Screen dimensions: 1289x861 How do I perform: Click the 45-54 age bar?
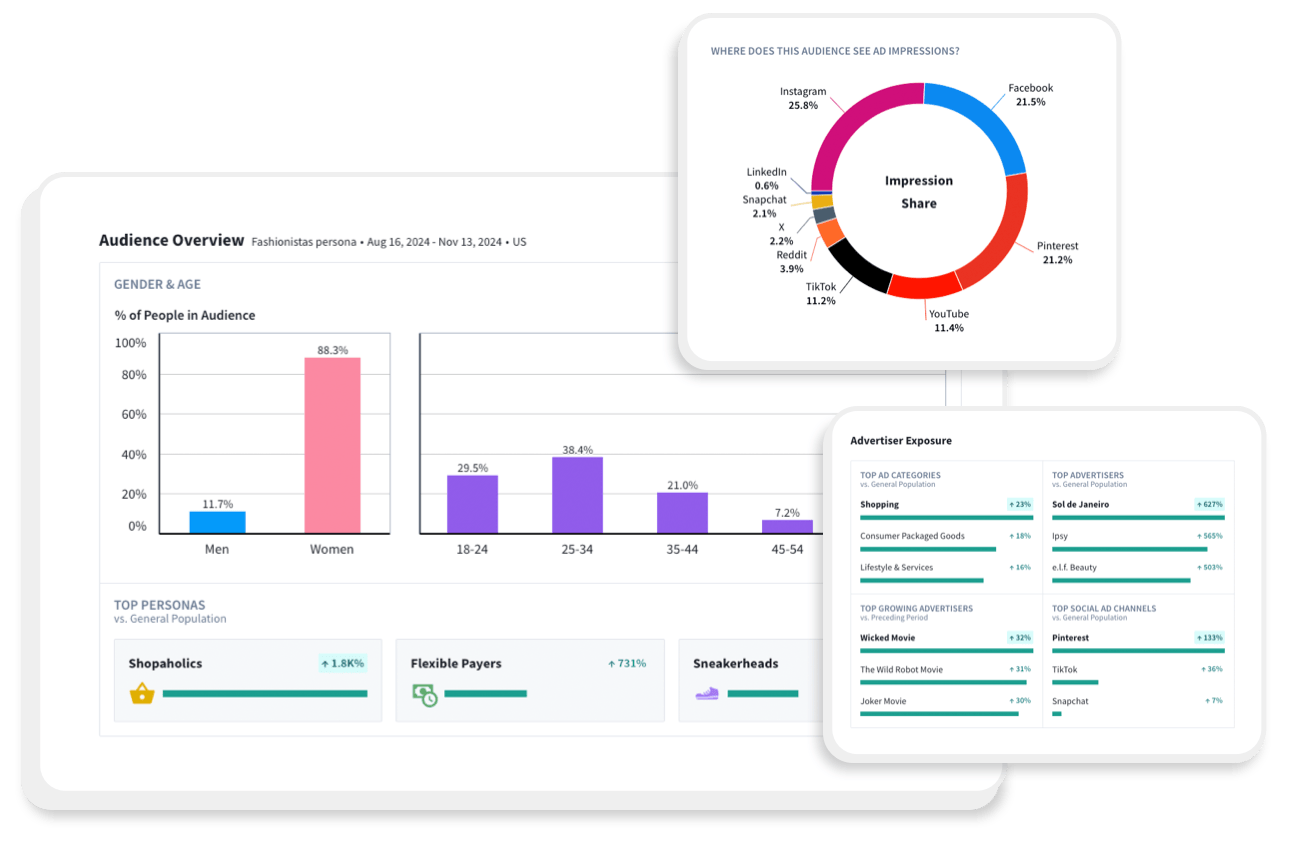click(x=787, y=527)
